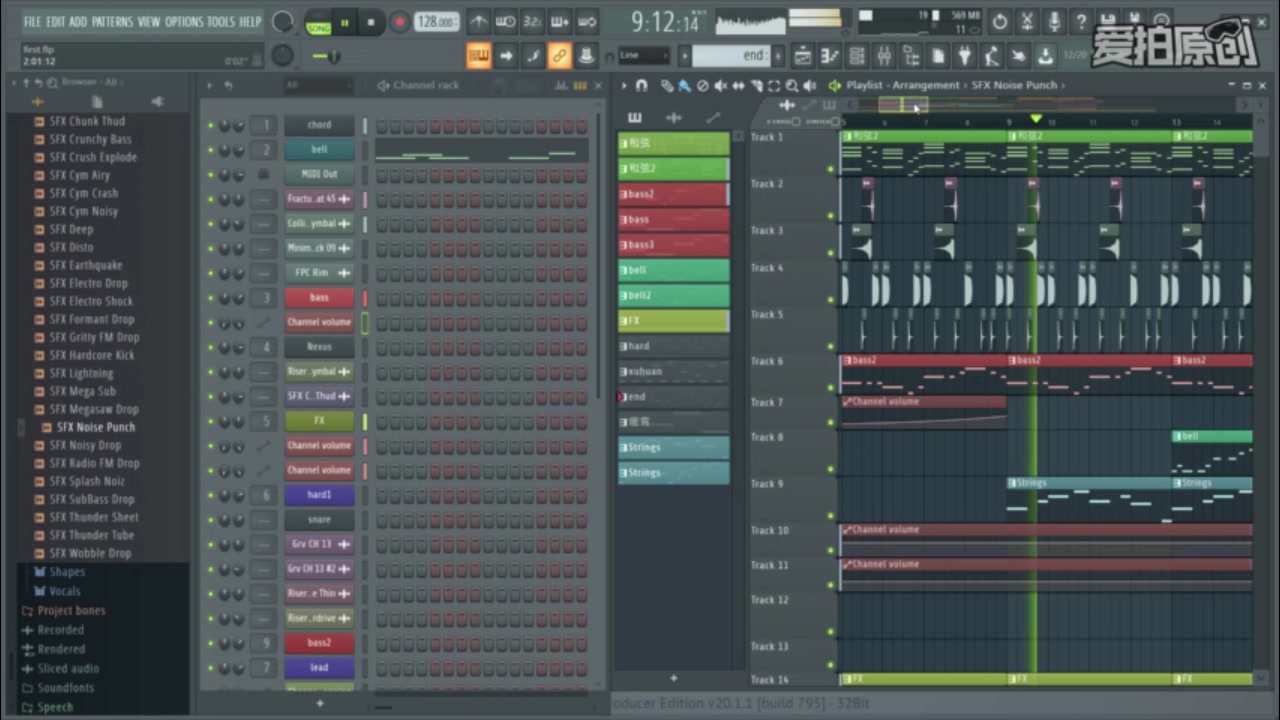Image resolution: width=1280 pixels, height=720 pixels.
Task: Select the Draw pencil tool in Playlist
Action: [667, 86]
